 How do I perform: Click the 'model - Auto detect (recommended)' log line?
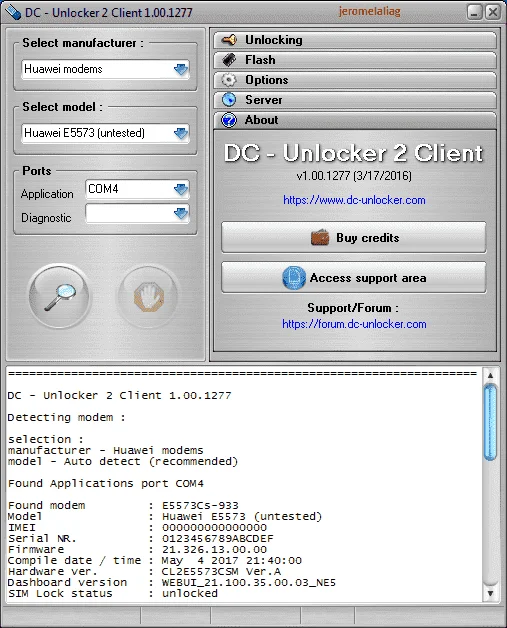tap(123, 461)
